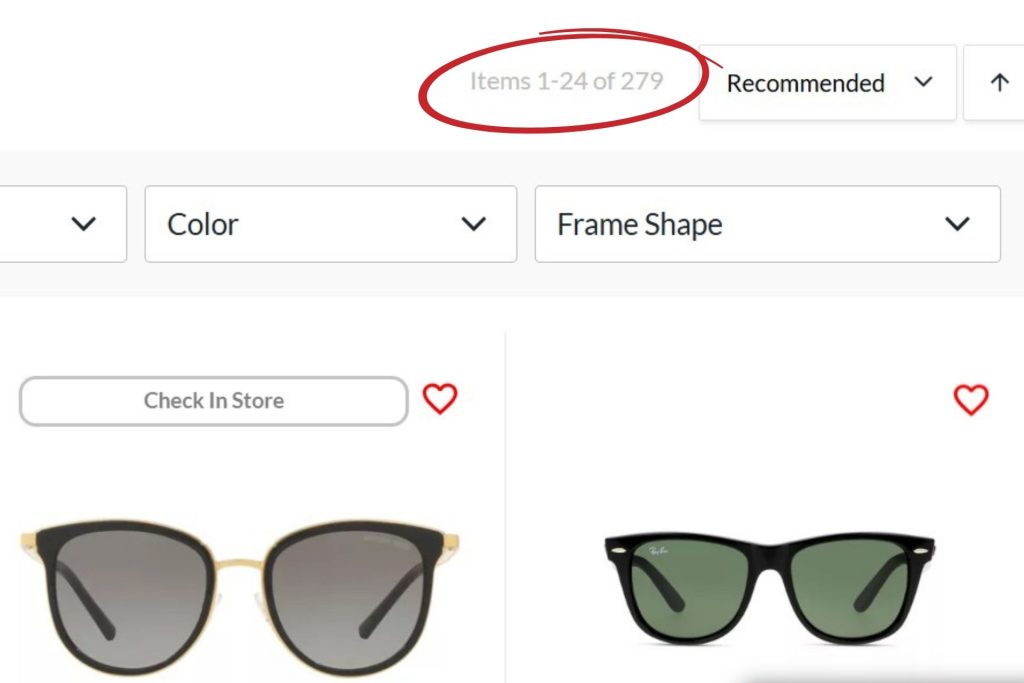Open the Frame Shape filter
The width and height of the screenshot is (1024, 683).
(x=767, y=224)
